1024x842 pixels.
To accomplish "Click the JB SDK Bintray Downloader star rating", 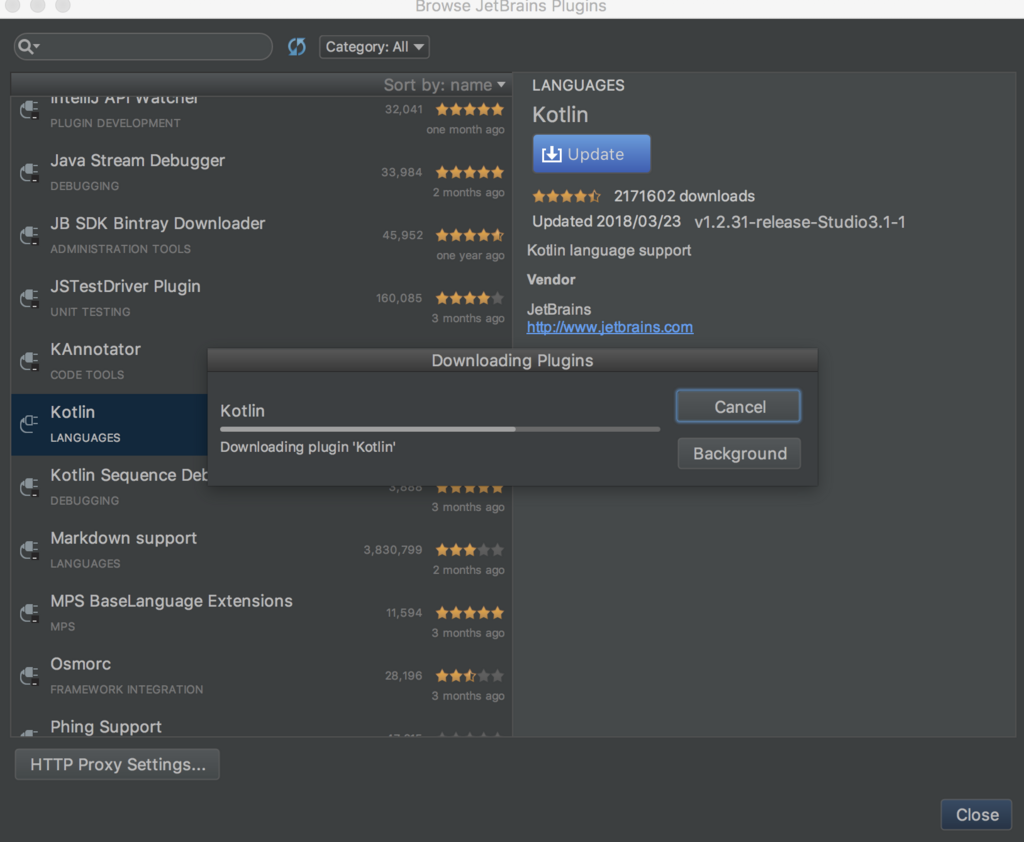I will point(470,235).
